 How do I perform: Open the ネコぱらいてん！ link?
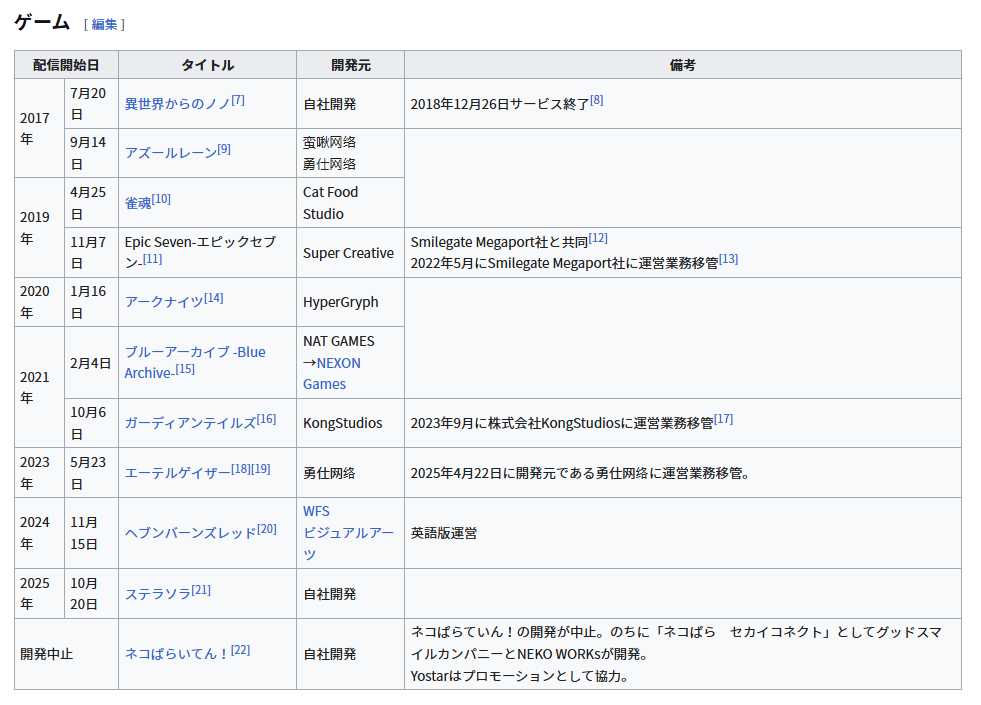tap(177, 654)
